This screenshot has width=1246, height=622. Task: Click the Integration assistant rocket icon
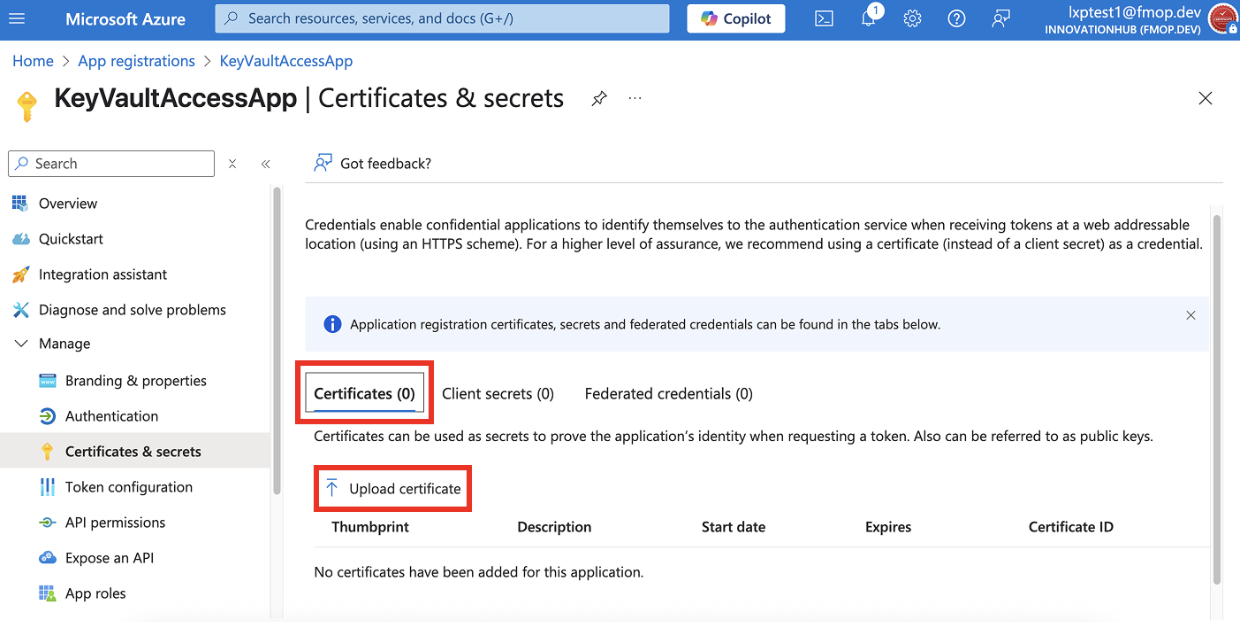pos(20,274)
